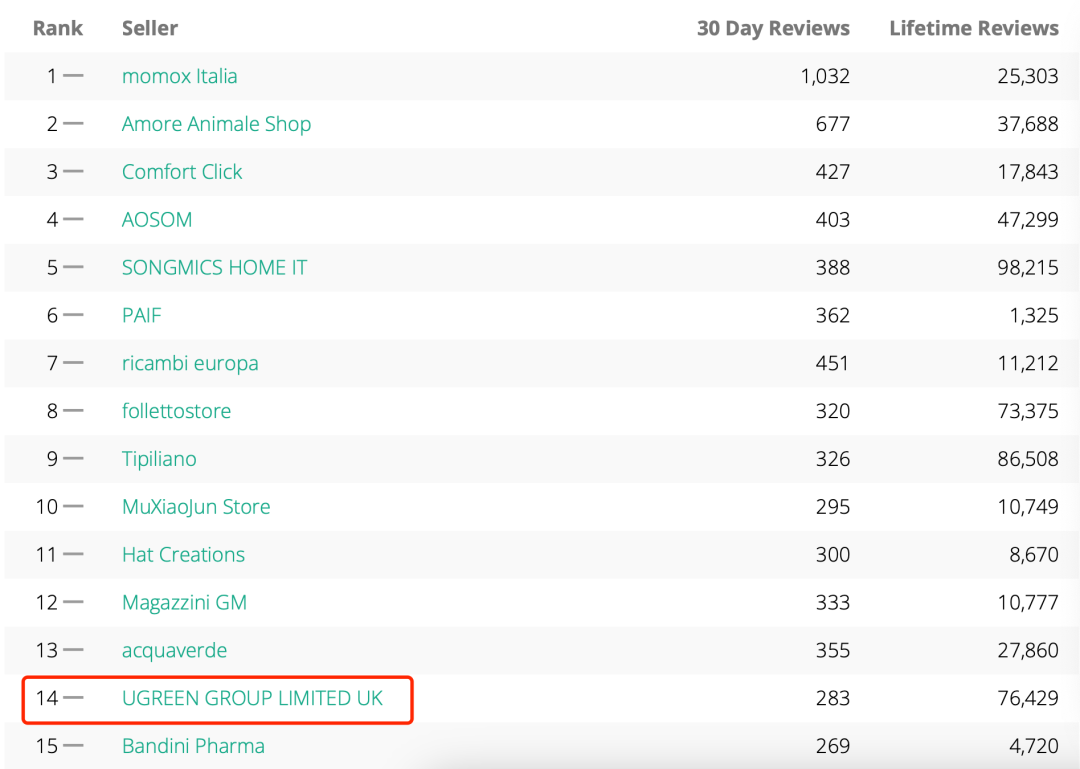Open Bandini Pharma seller link
The width and height of the screenshot is (1080, 769).
point(193,746)
